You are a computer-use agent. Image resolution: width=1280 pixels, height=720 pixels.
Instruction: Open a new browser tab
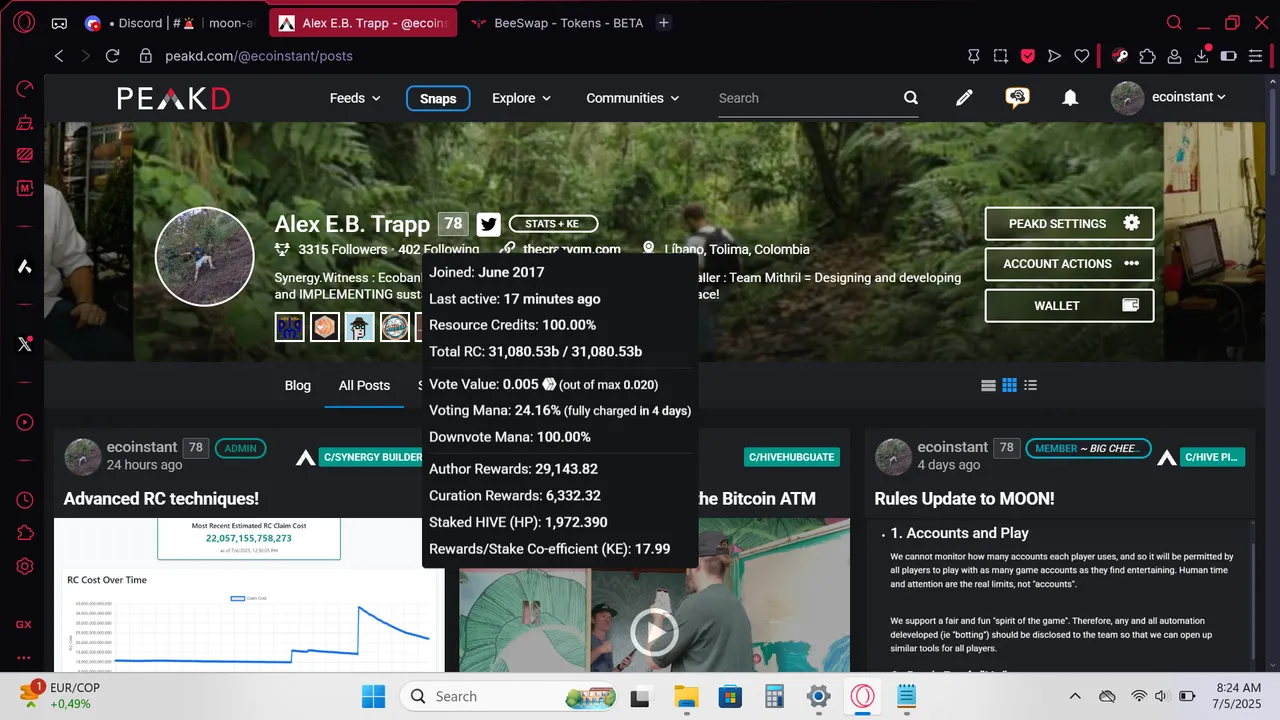point(664,23)
